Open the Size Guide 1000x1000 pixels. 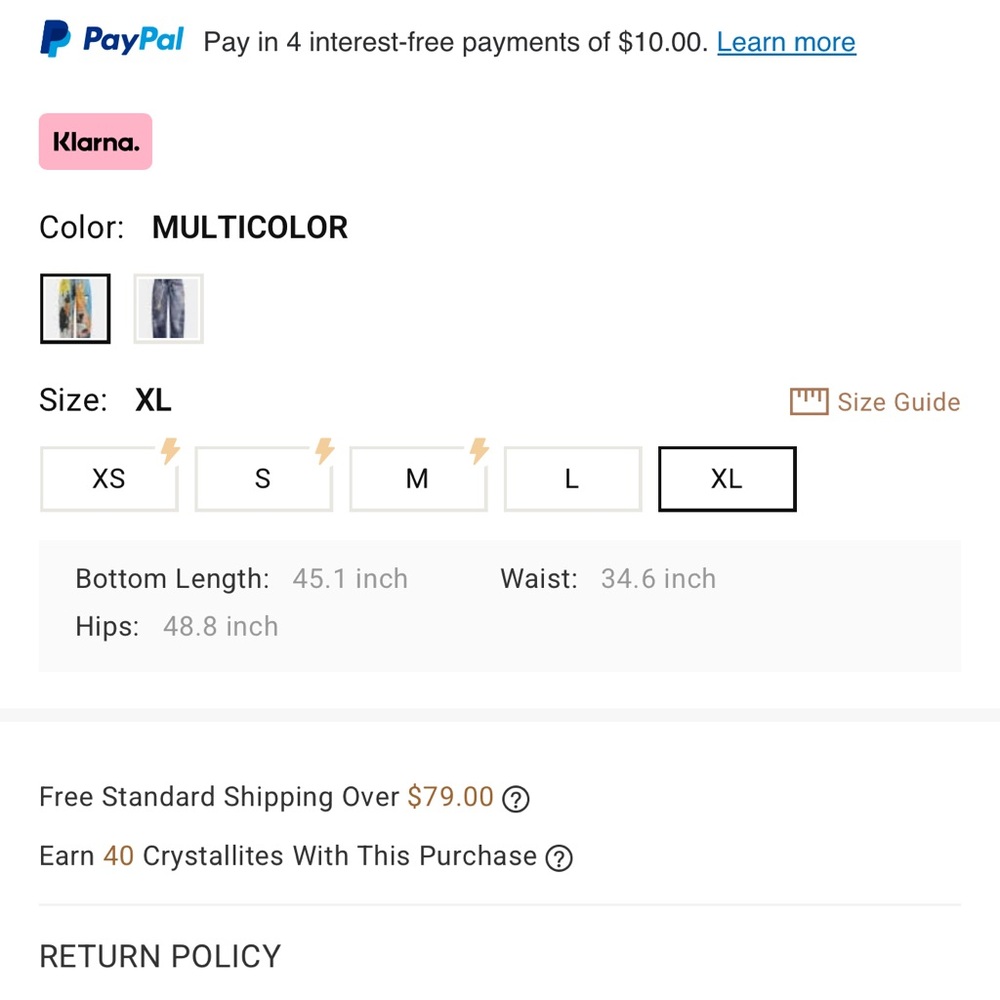pos(899,401)
